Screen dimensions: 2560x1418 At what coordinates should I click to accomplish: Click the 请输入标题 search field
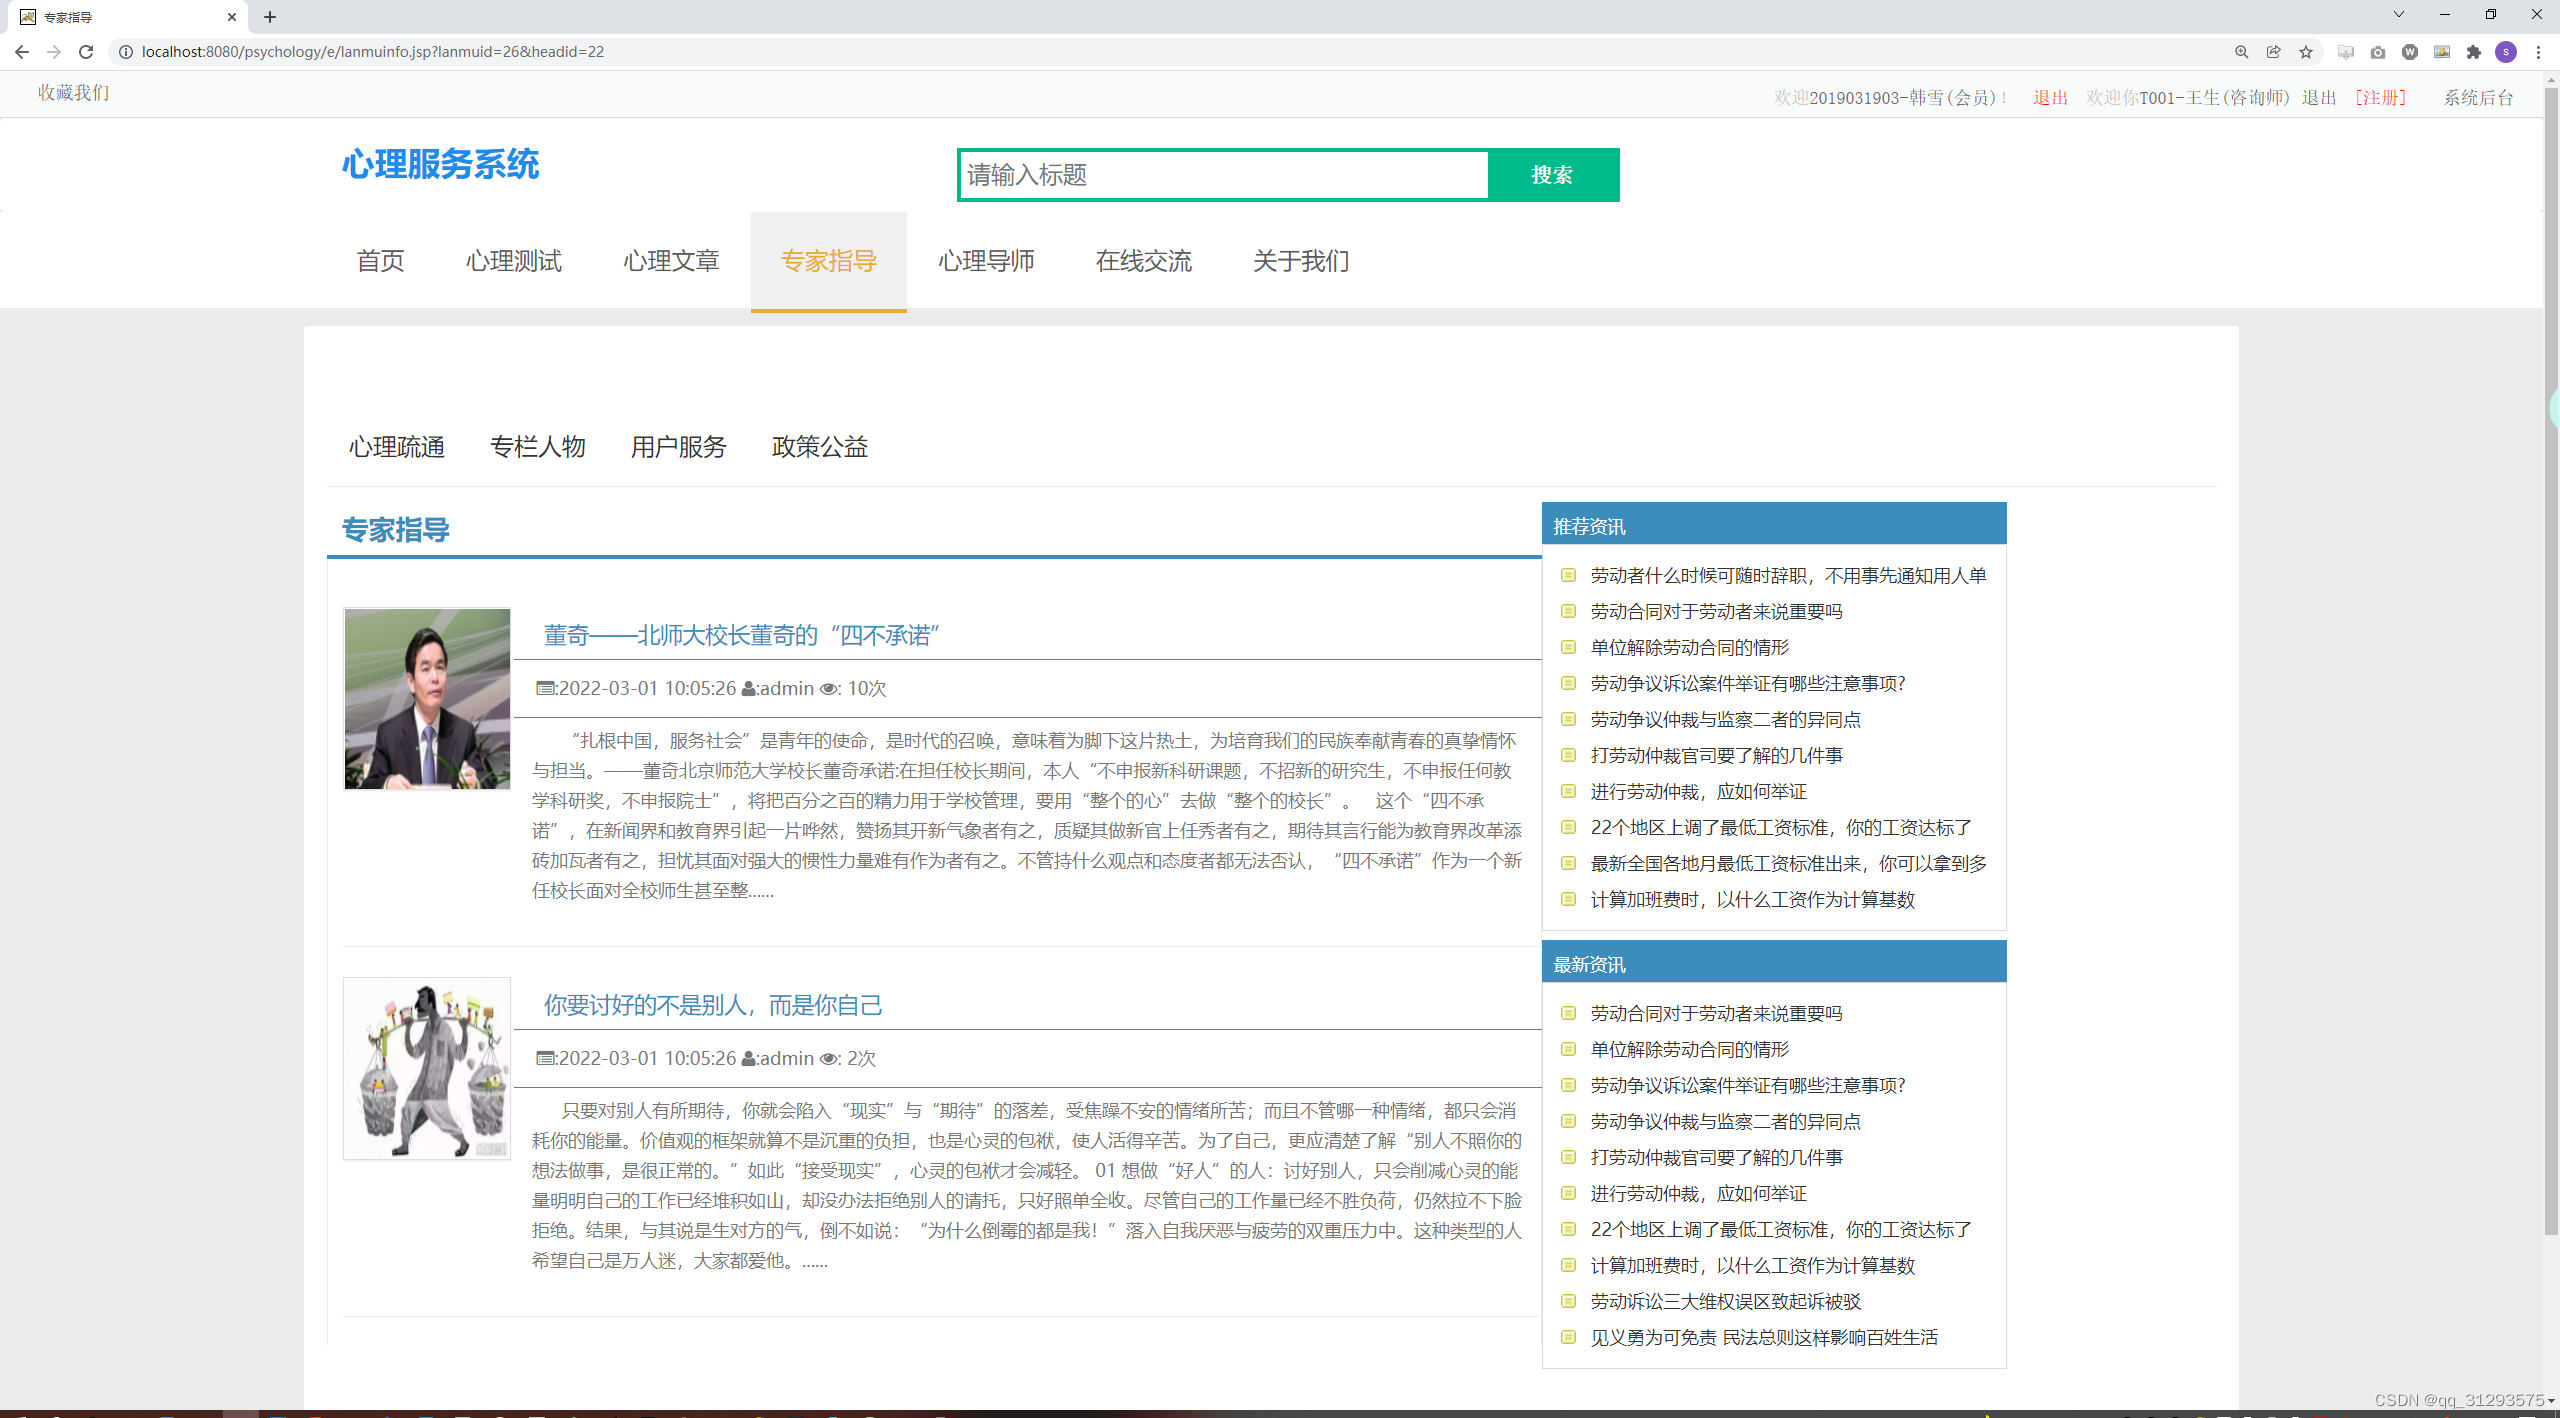pyautogui.click(x=1224, y=175)
